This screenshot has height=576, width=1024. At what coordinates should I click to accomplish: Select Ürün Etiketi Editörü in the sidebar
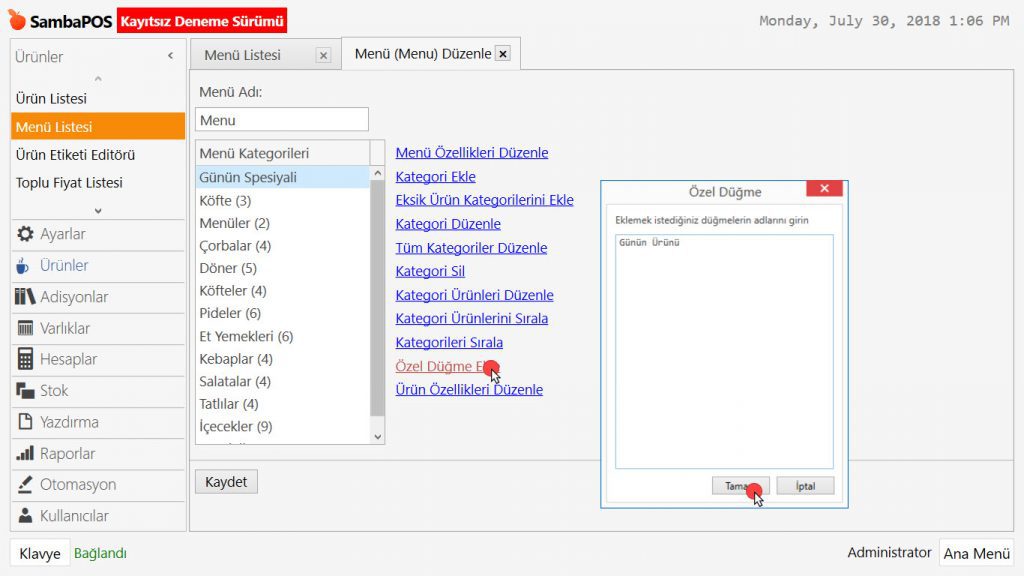pyautogui.click(x=75, y=155)
